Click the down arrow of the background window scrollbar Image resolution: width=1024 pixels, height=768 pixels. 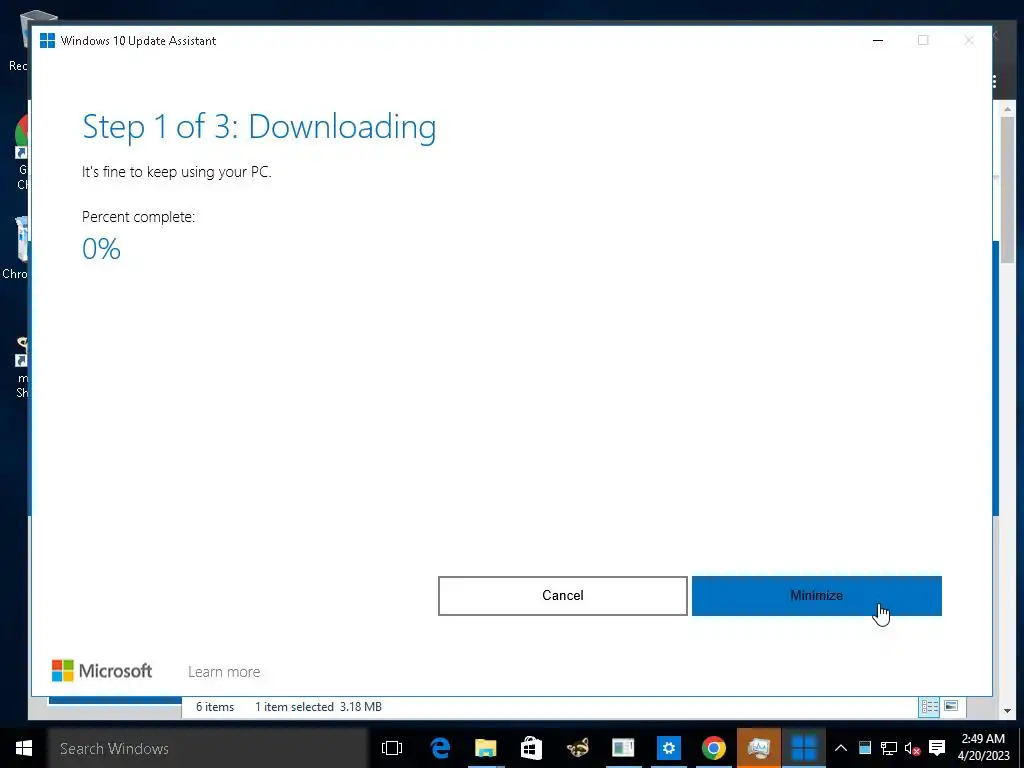tap(1008, 710)
